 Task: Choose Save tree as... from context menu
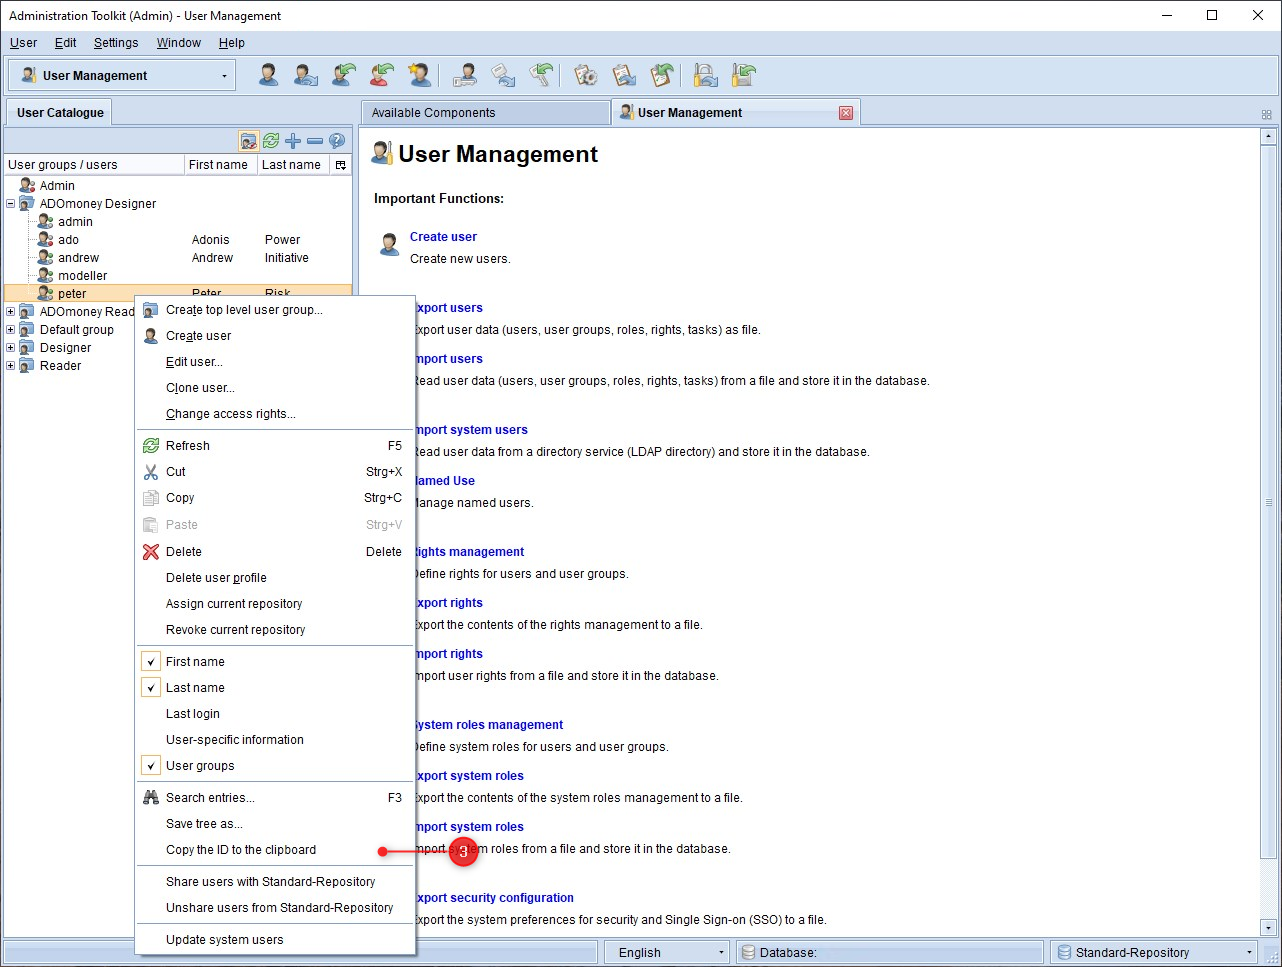[x=275, y=824]
